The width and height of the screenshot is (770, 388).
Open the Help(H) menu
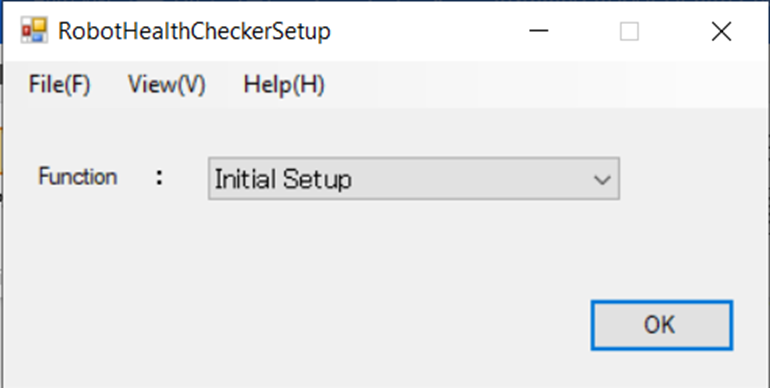(x=284, y=84)
